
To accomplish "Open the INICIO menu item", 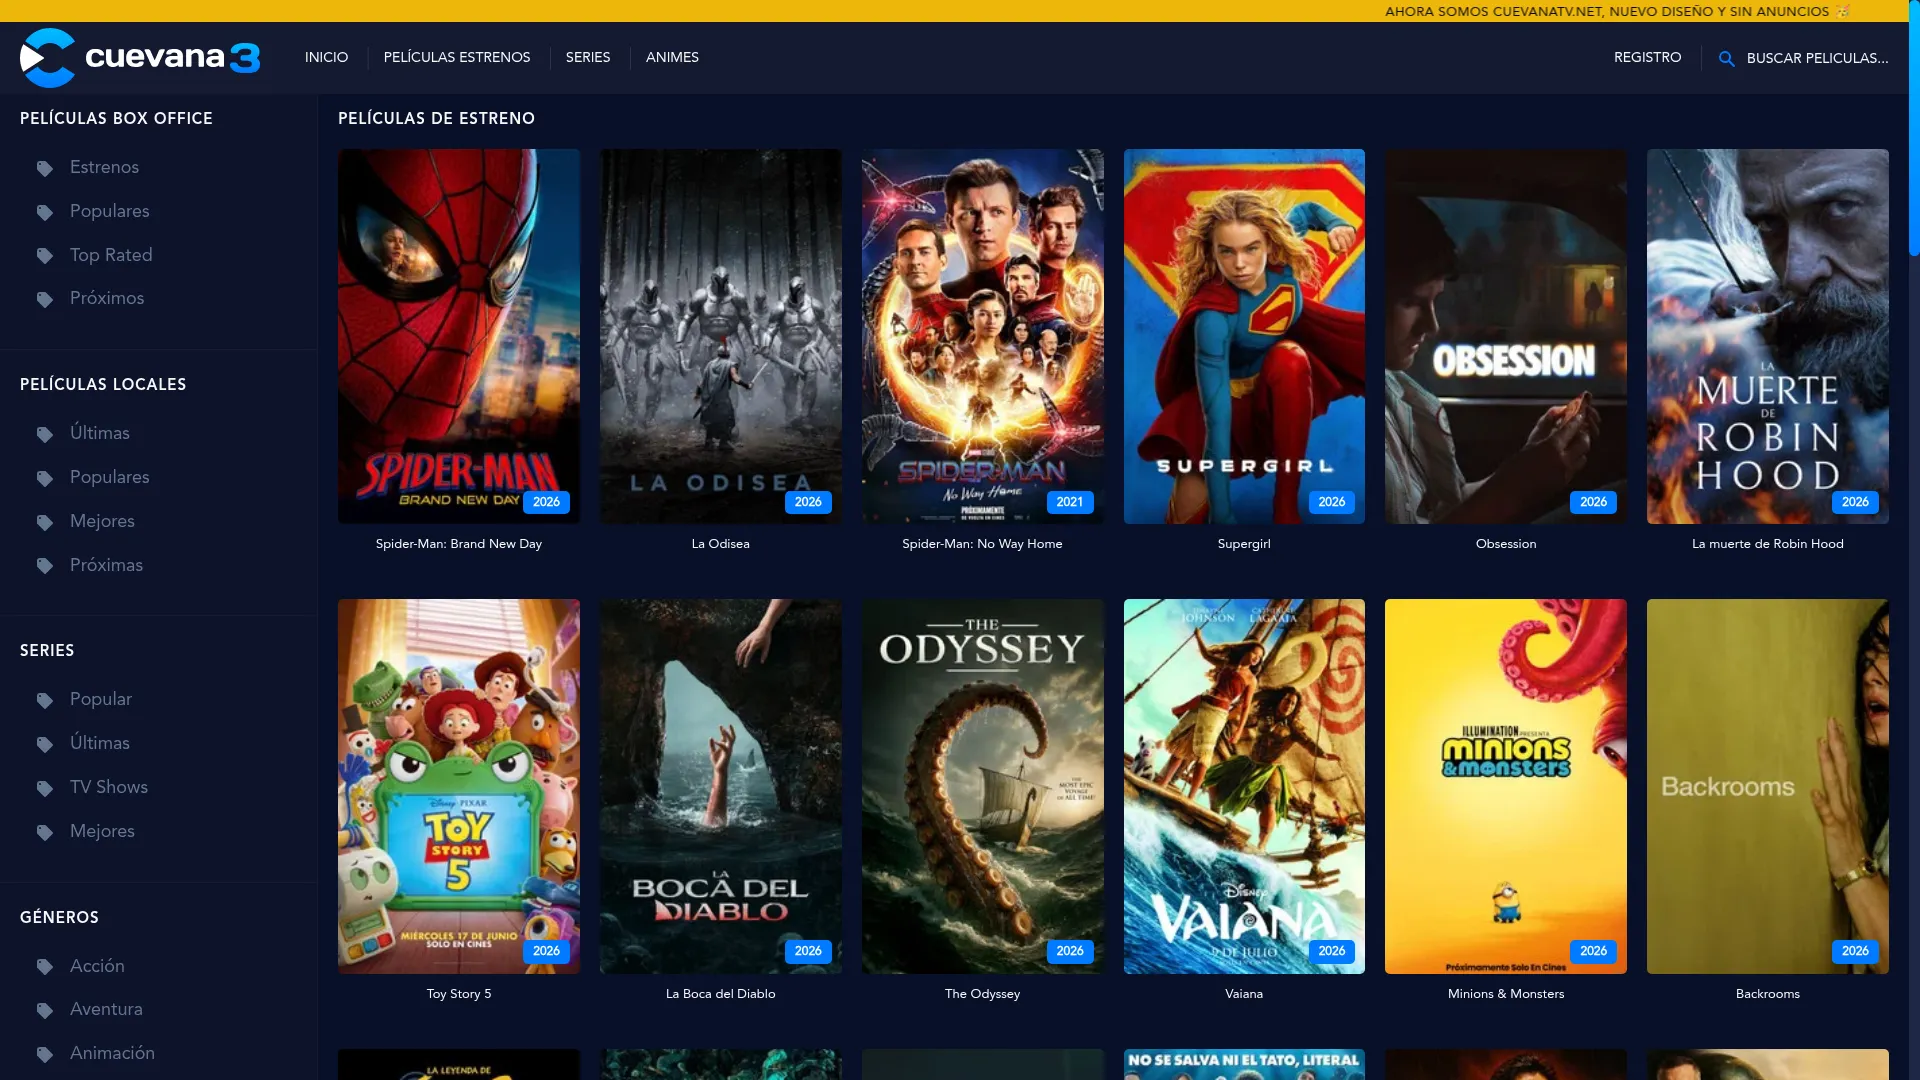I will (x=326, y=58).
